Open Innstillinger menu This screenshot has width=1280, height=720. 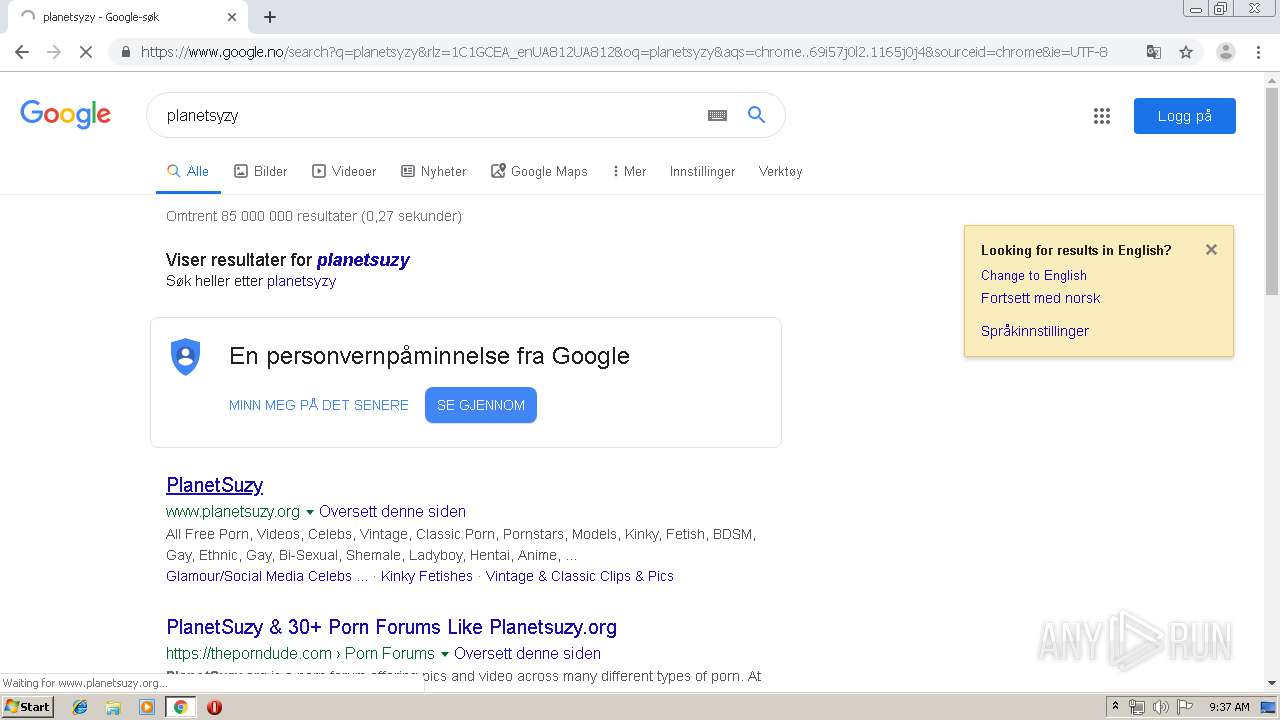click(x=702, y=171)
